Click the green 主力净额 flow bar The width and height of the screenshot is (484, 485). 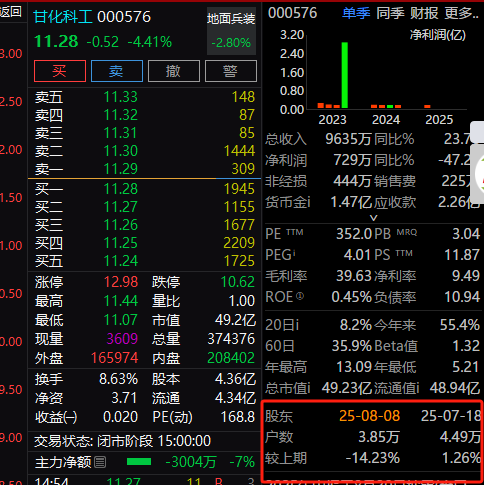click(x=139, y=462)
